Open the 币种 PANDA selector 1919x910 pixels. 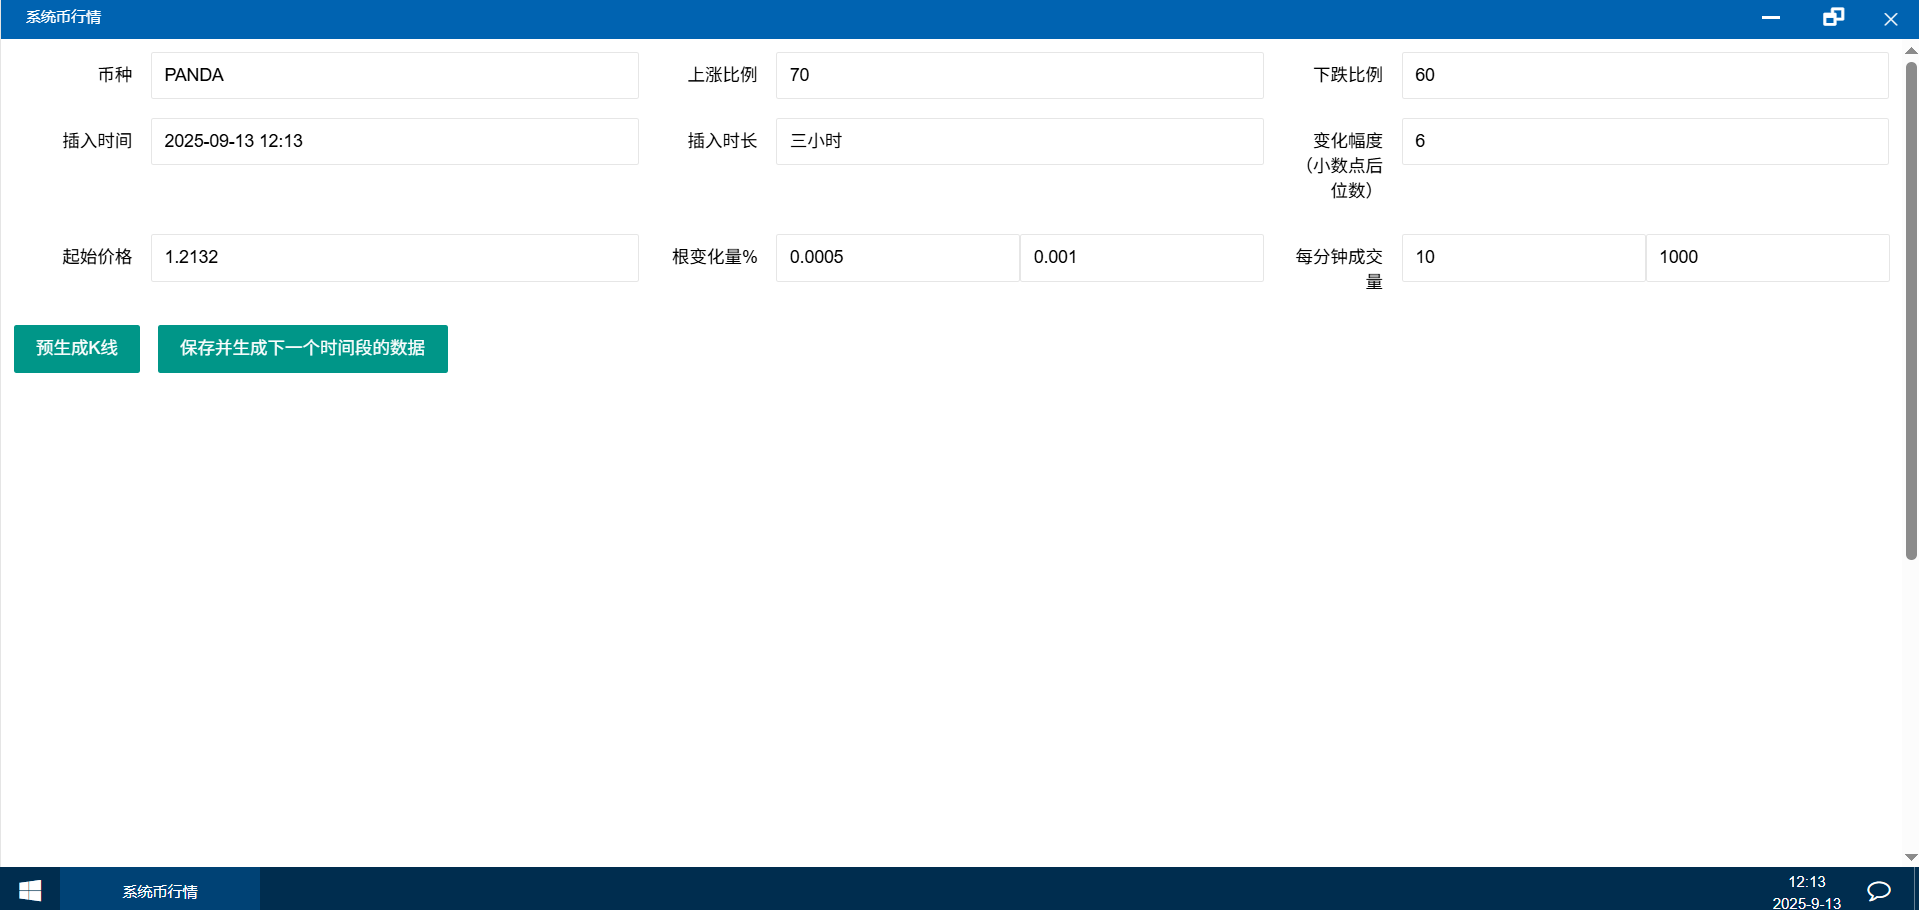click(394, 75)
